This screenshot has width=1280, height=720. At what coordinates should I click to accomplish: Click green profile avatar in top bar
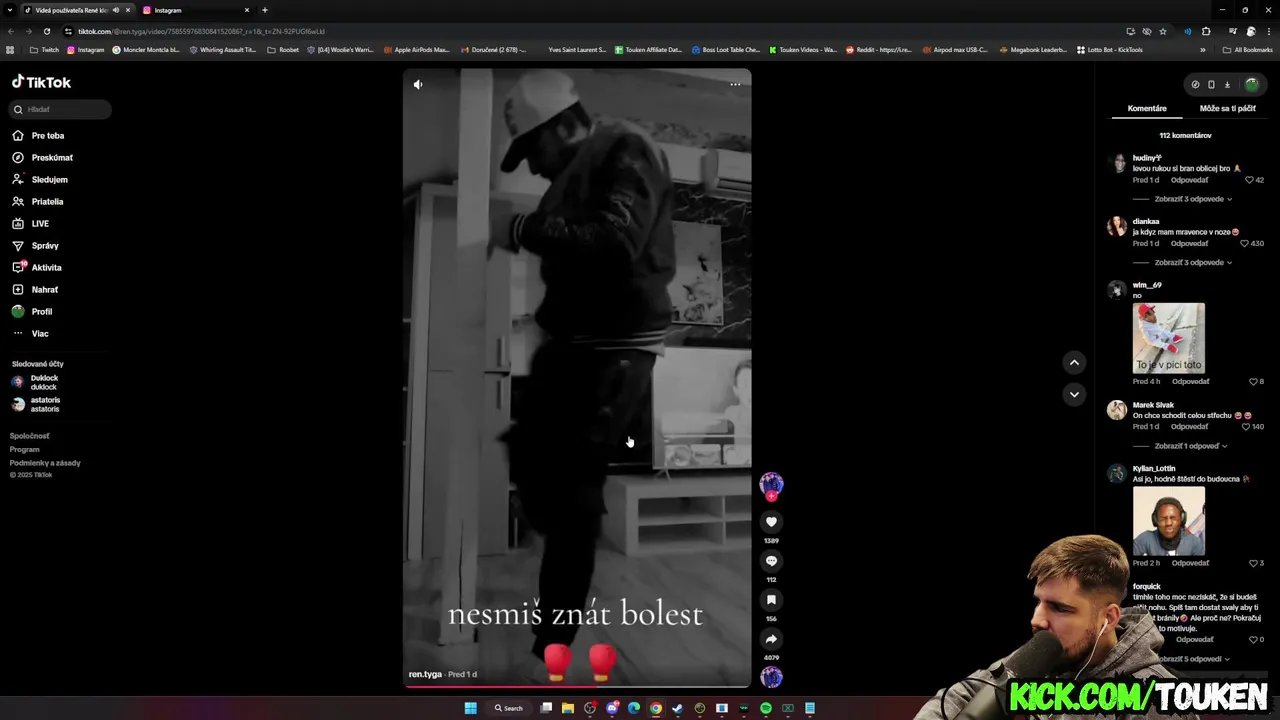click(1251, 84)
